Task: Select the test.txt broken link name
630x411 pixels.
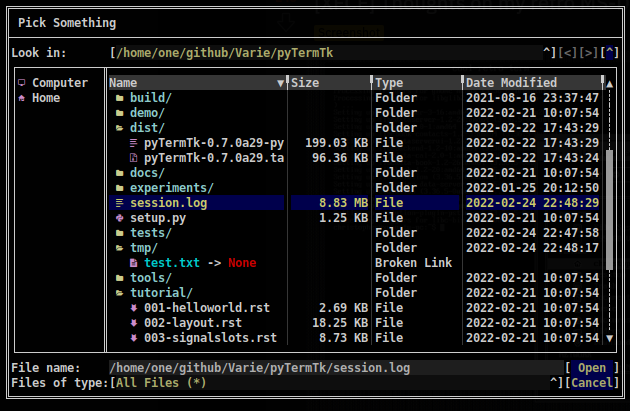Action: pyautogui.click(x=172, y=263)
